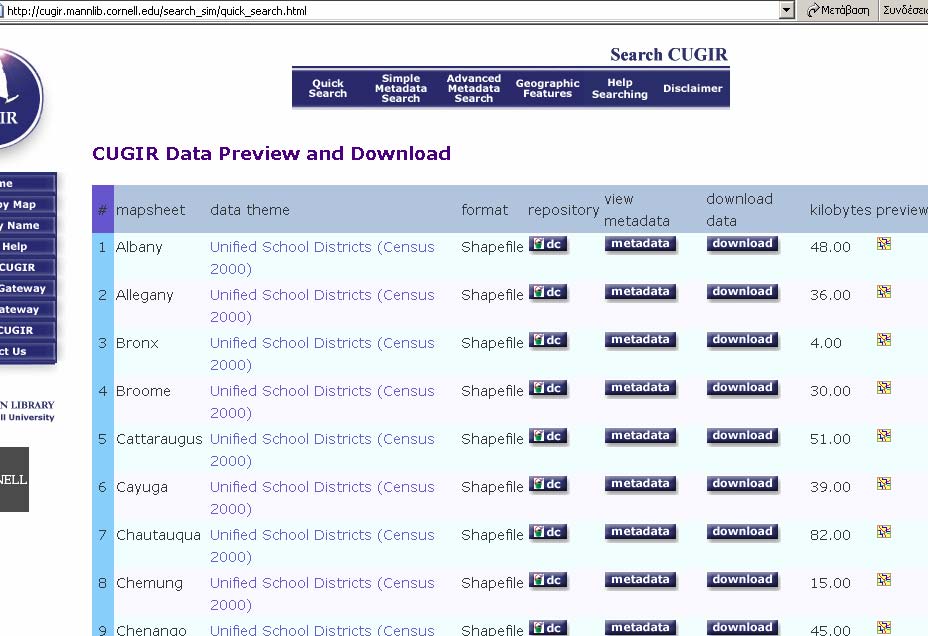Click the 'Search CUGIR' title text

pyautogui.click(x=669, y=54)
